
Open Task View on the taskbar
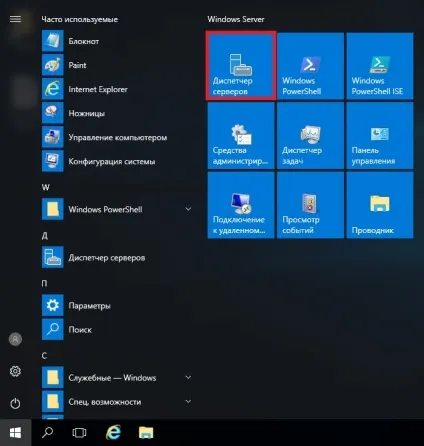[x=79, y=433]
